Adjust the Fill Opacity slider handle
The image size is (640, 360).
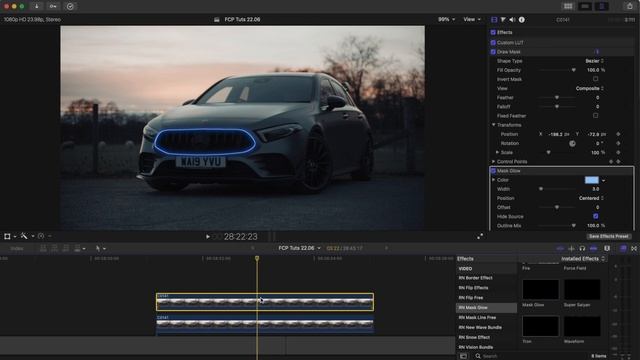pos(573,70)
